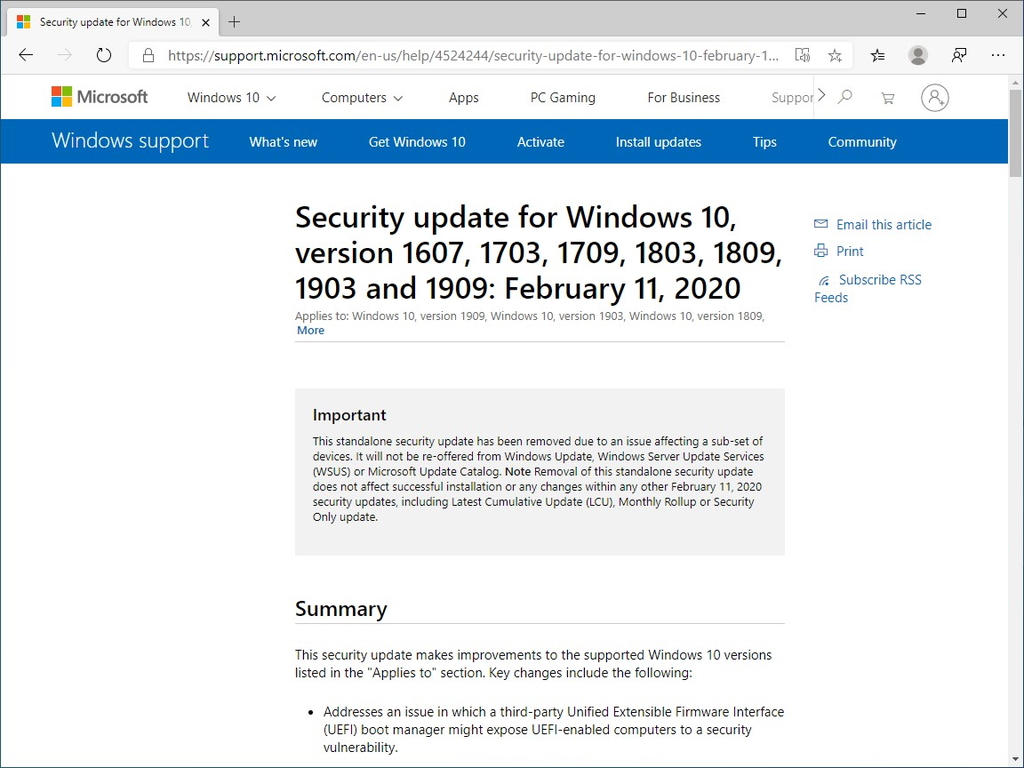
Task: Open the shopping cart icon
Action: click(x=887, y=97)
